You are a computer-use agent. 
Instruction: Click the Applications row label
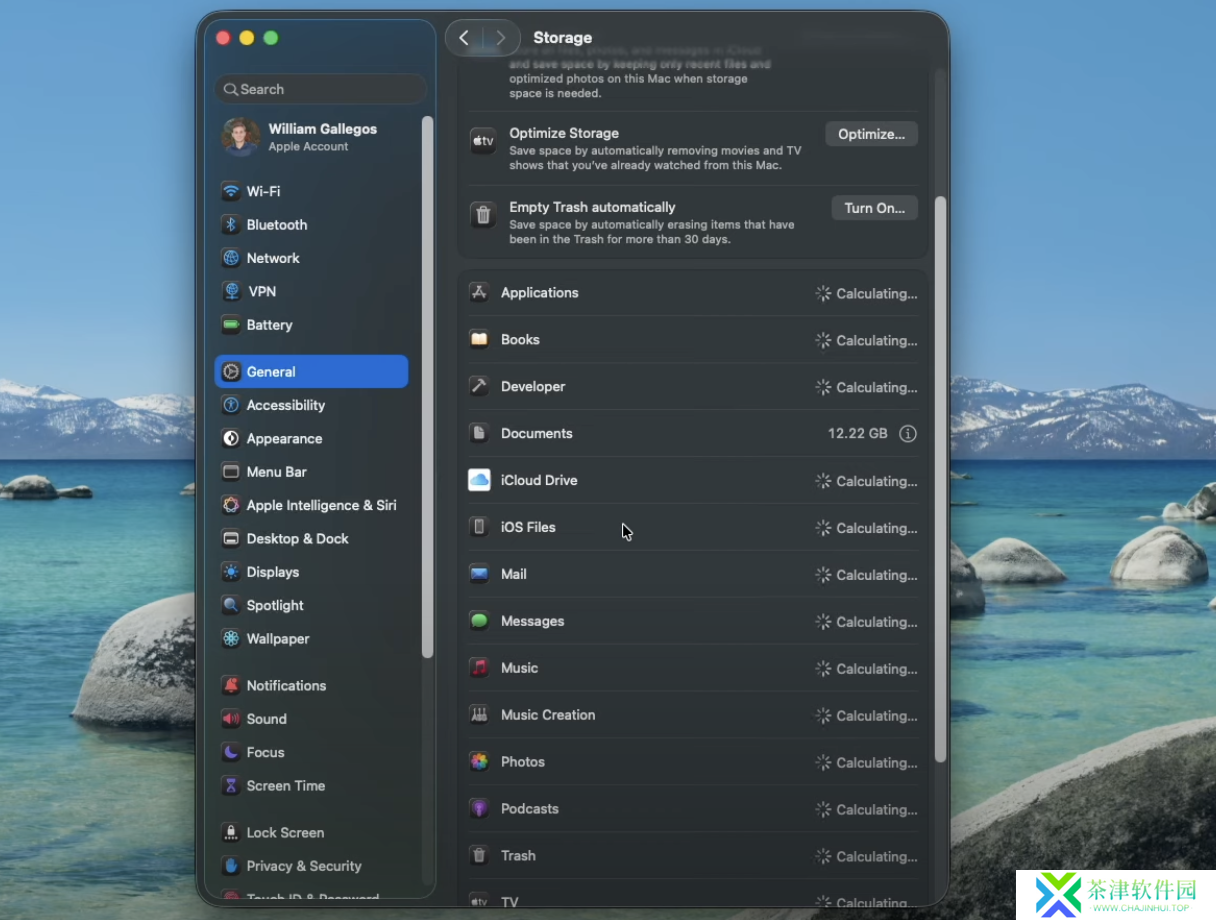[540, 292]
